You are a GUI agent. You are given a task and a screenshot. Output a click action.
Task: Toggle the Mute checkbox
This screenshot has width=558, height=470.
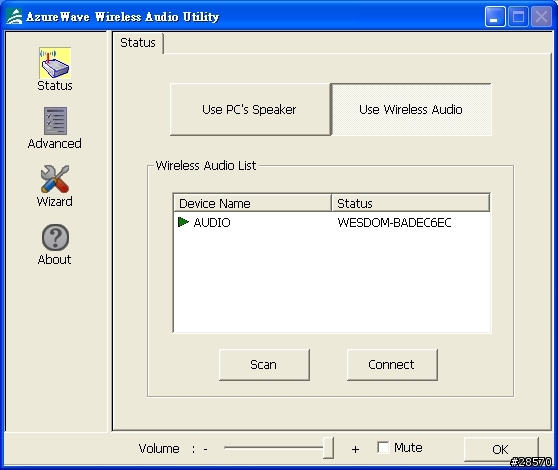click(x=383, y=447)
